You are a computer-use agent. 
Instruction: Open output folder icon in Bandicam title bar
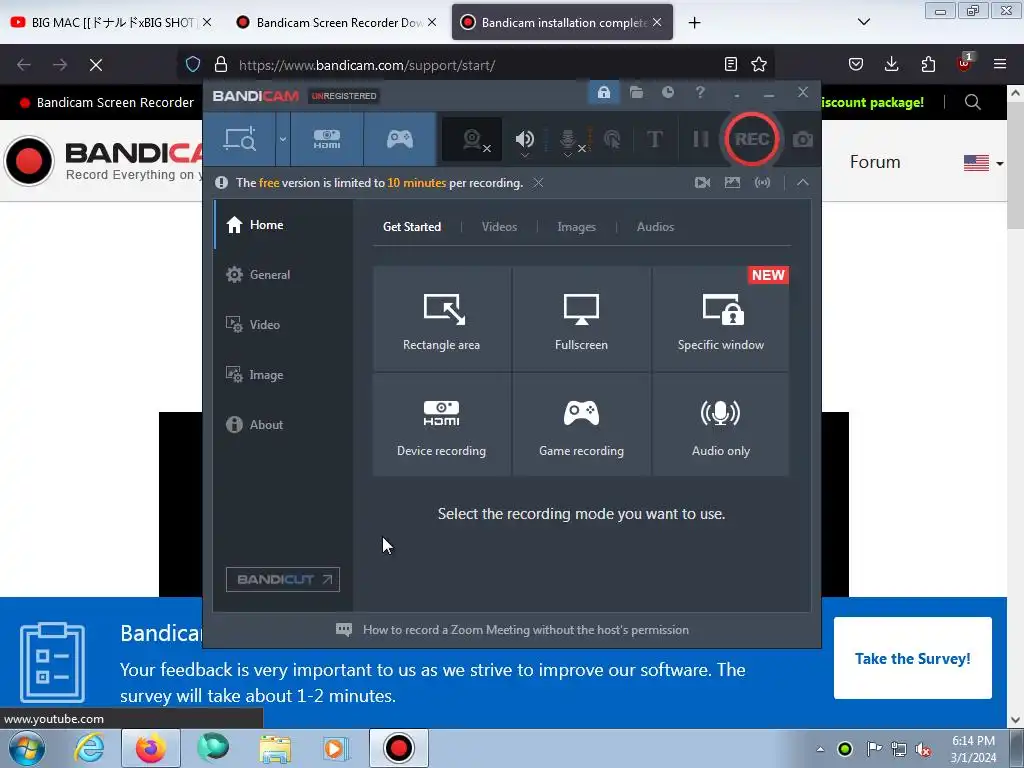tap(636, 92)
